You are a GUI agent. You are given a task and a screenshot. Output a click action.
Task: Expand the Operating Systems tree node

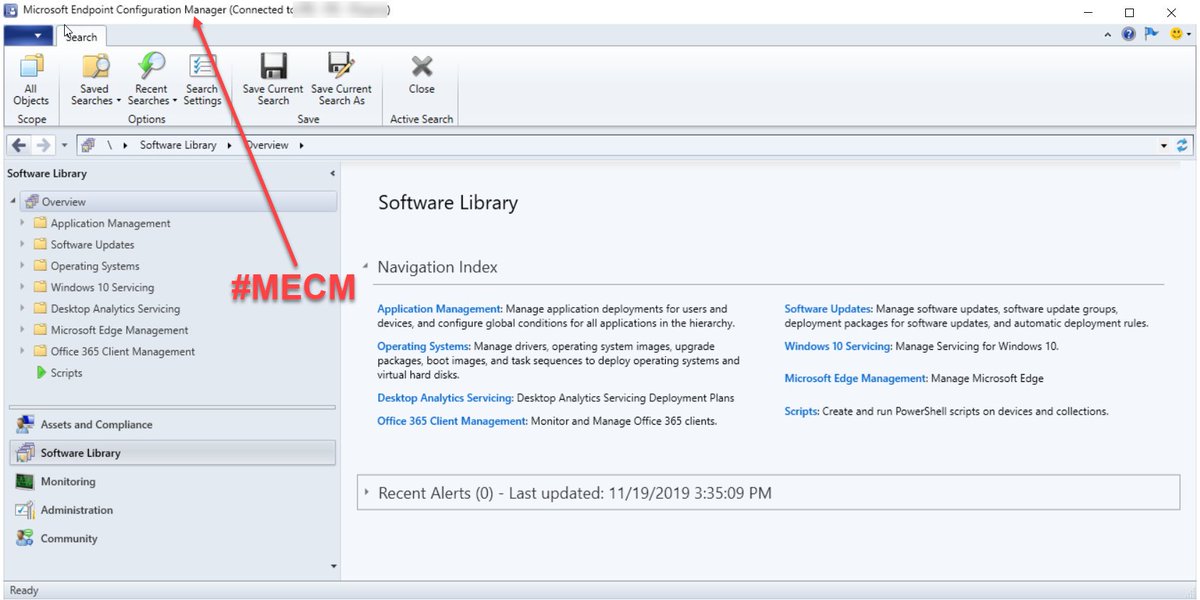point(24,265)
